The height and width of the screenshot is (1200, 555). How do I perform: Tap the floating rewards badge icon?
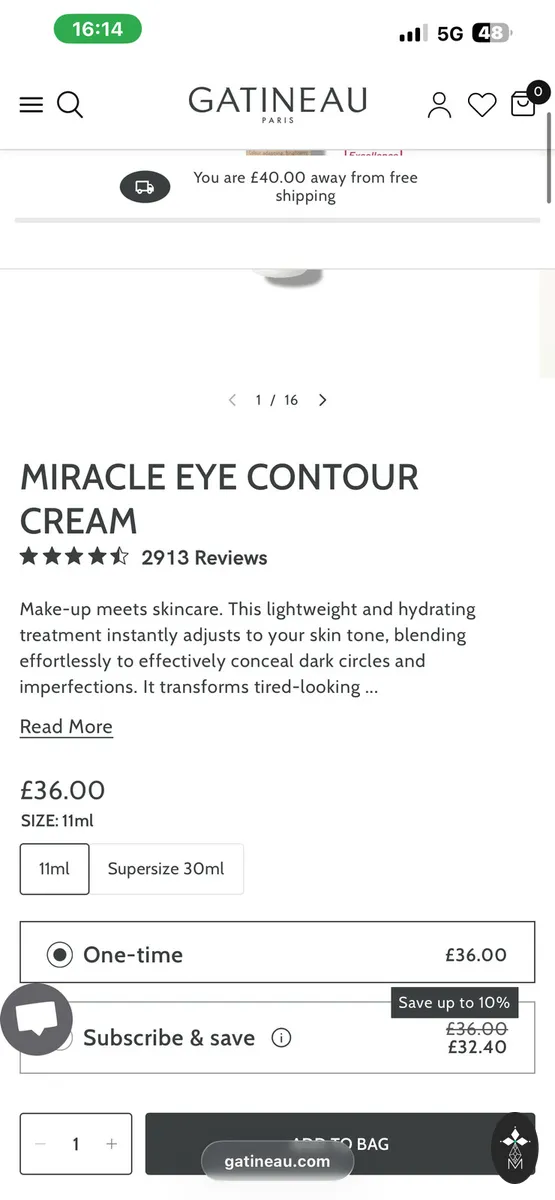point(515,1148)
